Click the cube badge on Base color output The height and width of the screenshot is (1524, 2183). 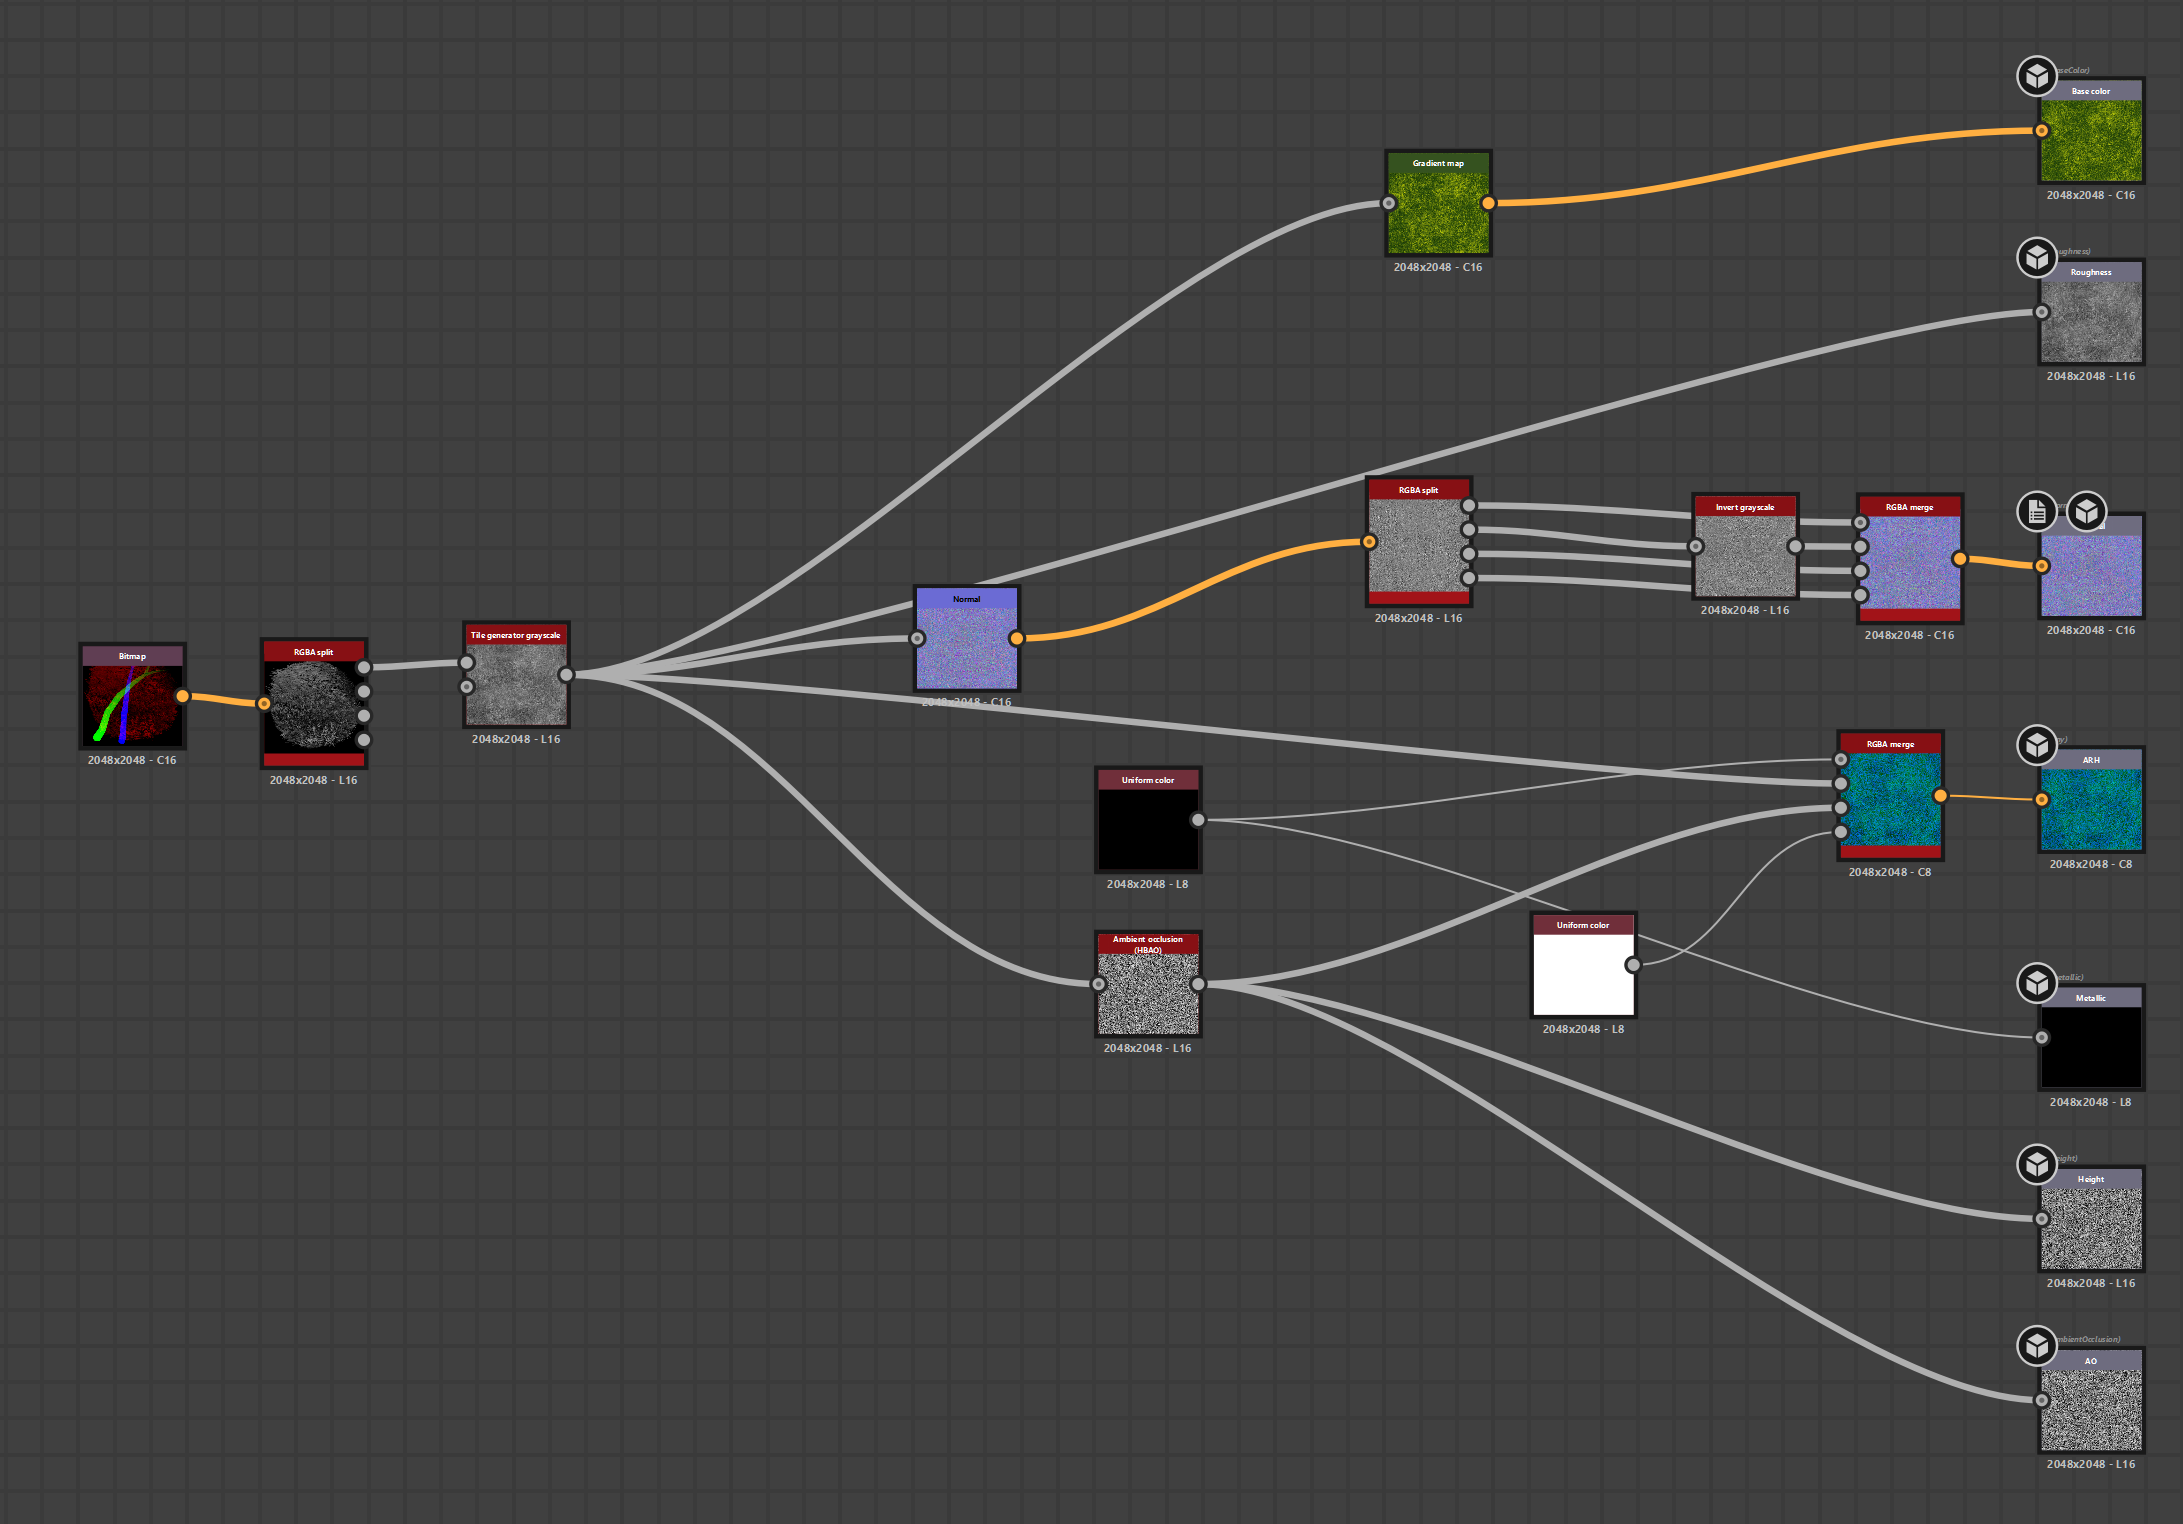point(2037,76)
